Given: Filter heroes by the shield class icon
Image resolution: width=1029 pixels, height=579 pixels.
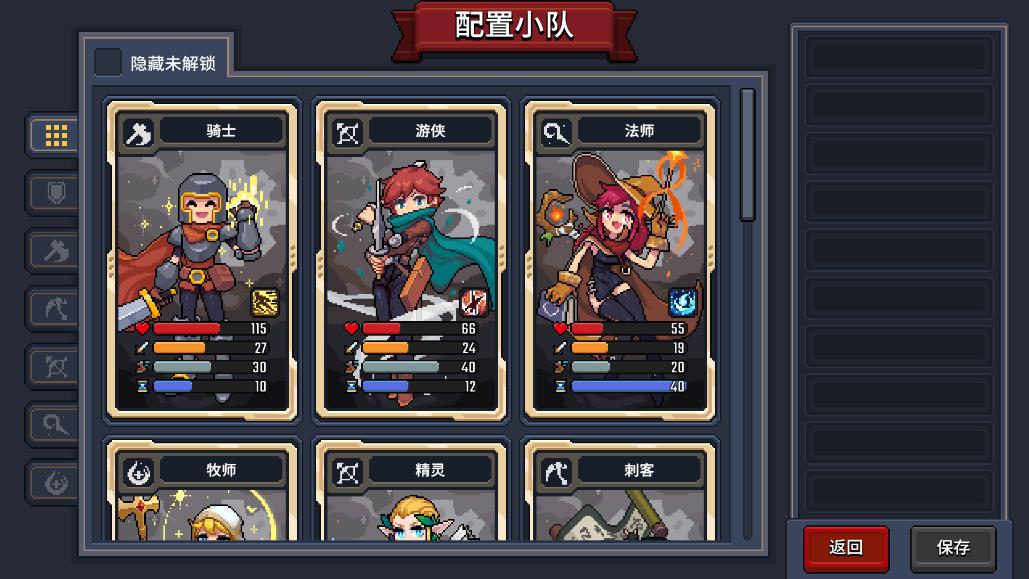Looking at the screenshot, I should [x=56, y=193].
